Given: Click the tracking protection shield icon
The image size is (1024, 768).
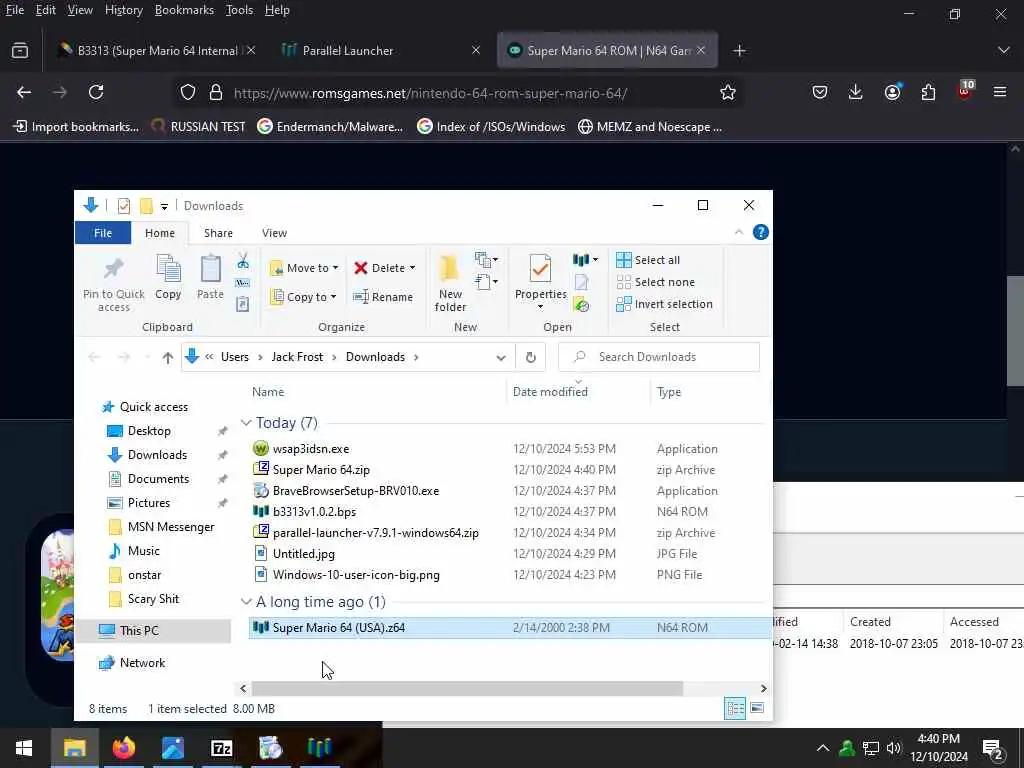Looking at the screenshot, I should [188, 93].
